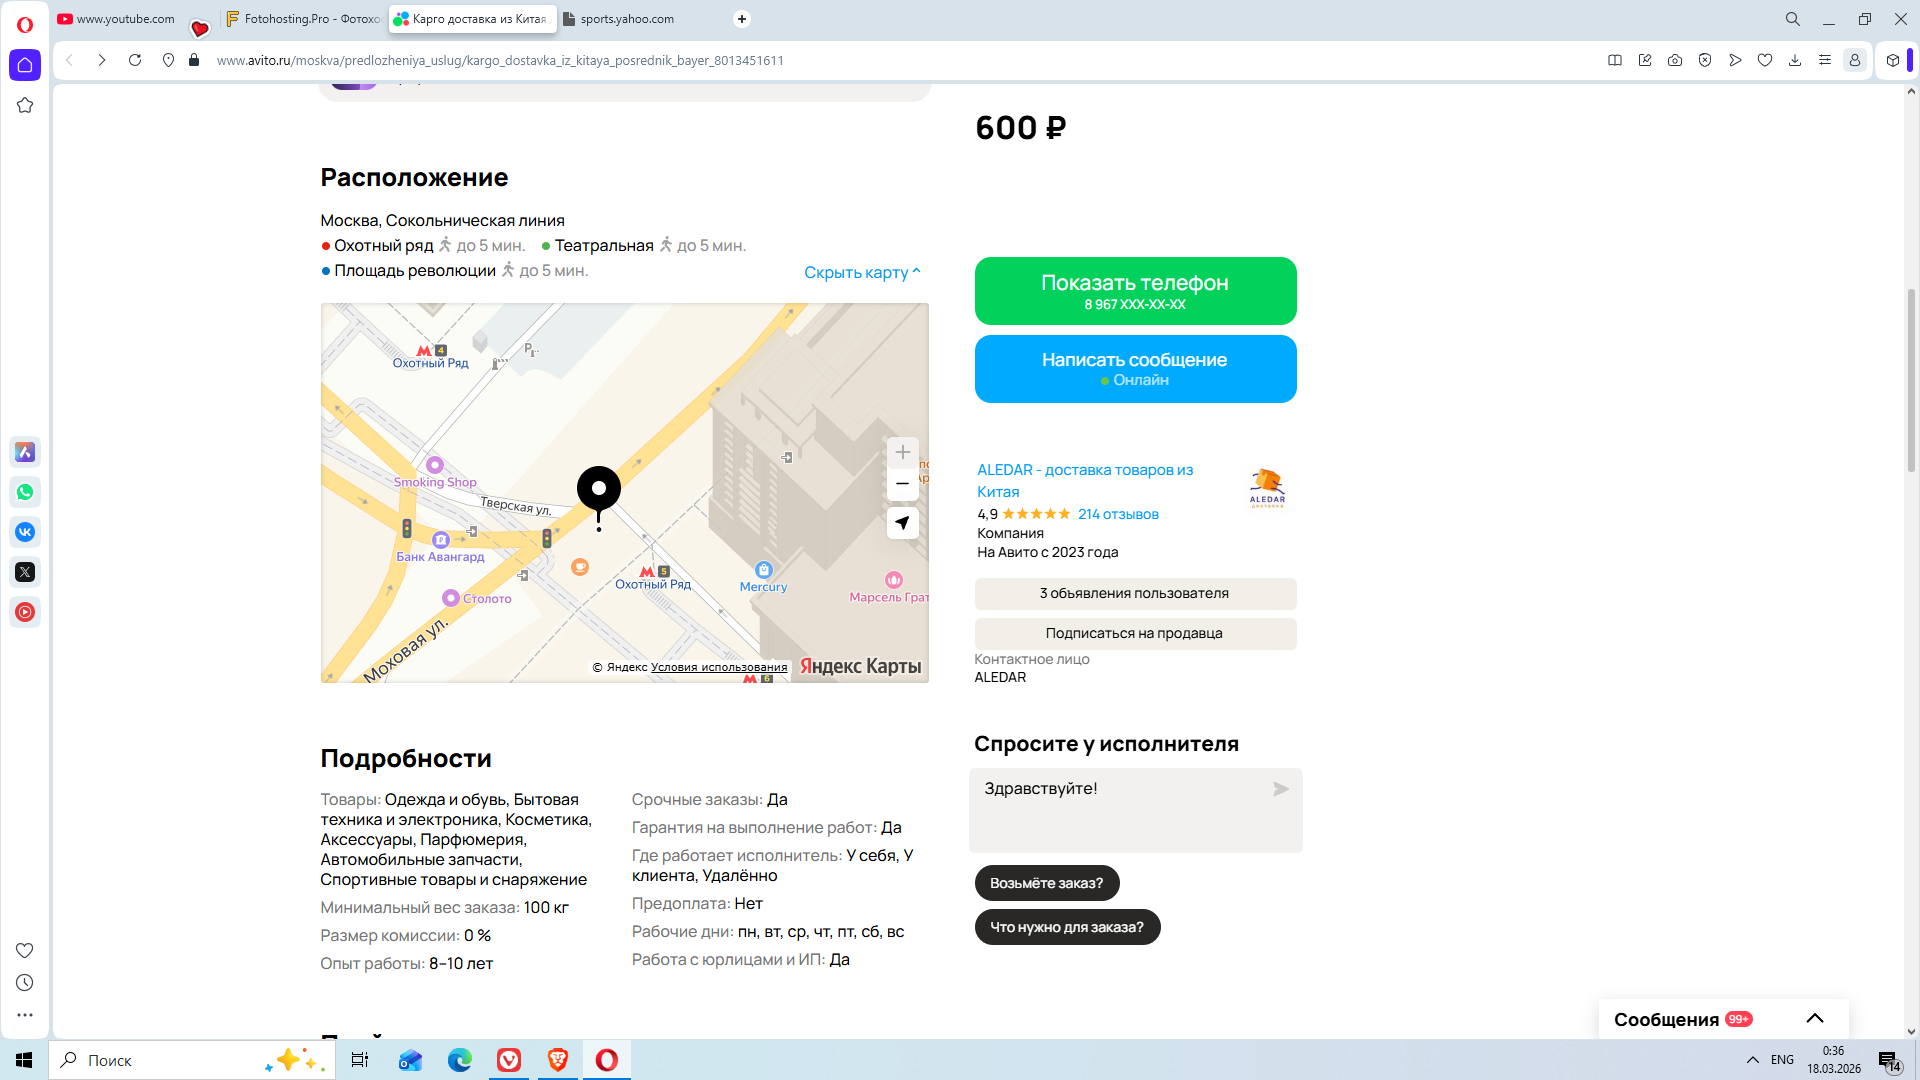
Task: Collapse map with "Скрыть карту"
Action: tap(861, 272)
